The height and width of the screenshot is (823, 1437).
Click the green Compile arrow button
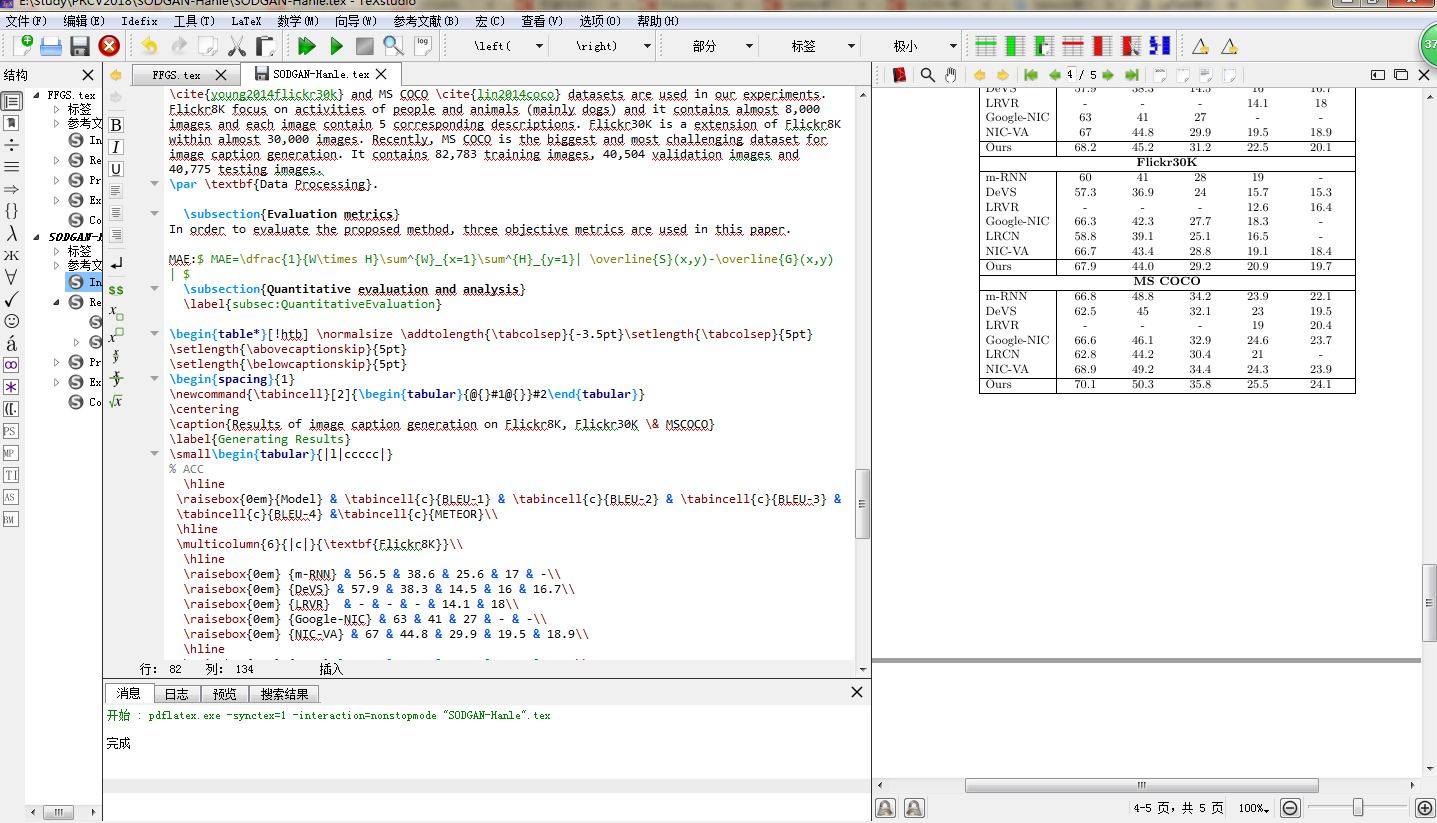point(336,46)
